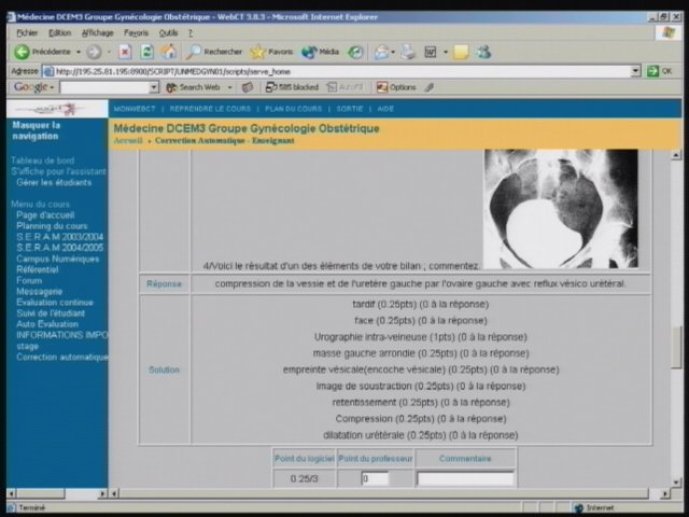689x517 pixels.
Task: Open the mail icon dropdown arrow
Action: 393,52
